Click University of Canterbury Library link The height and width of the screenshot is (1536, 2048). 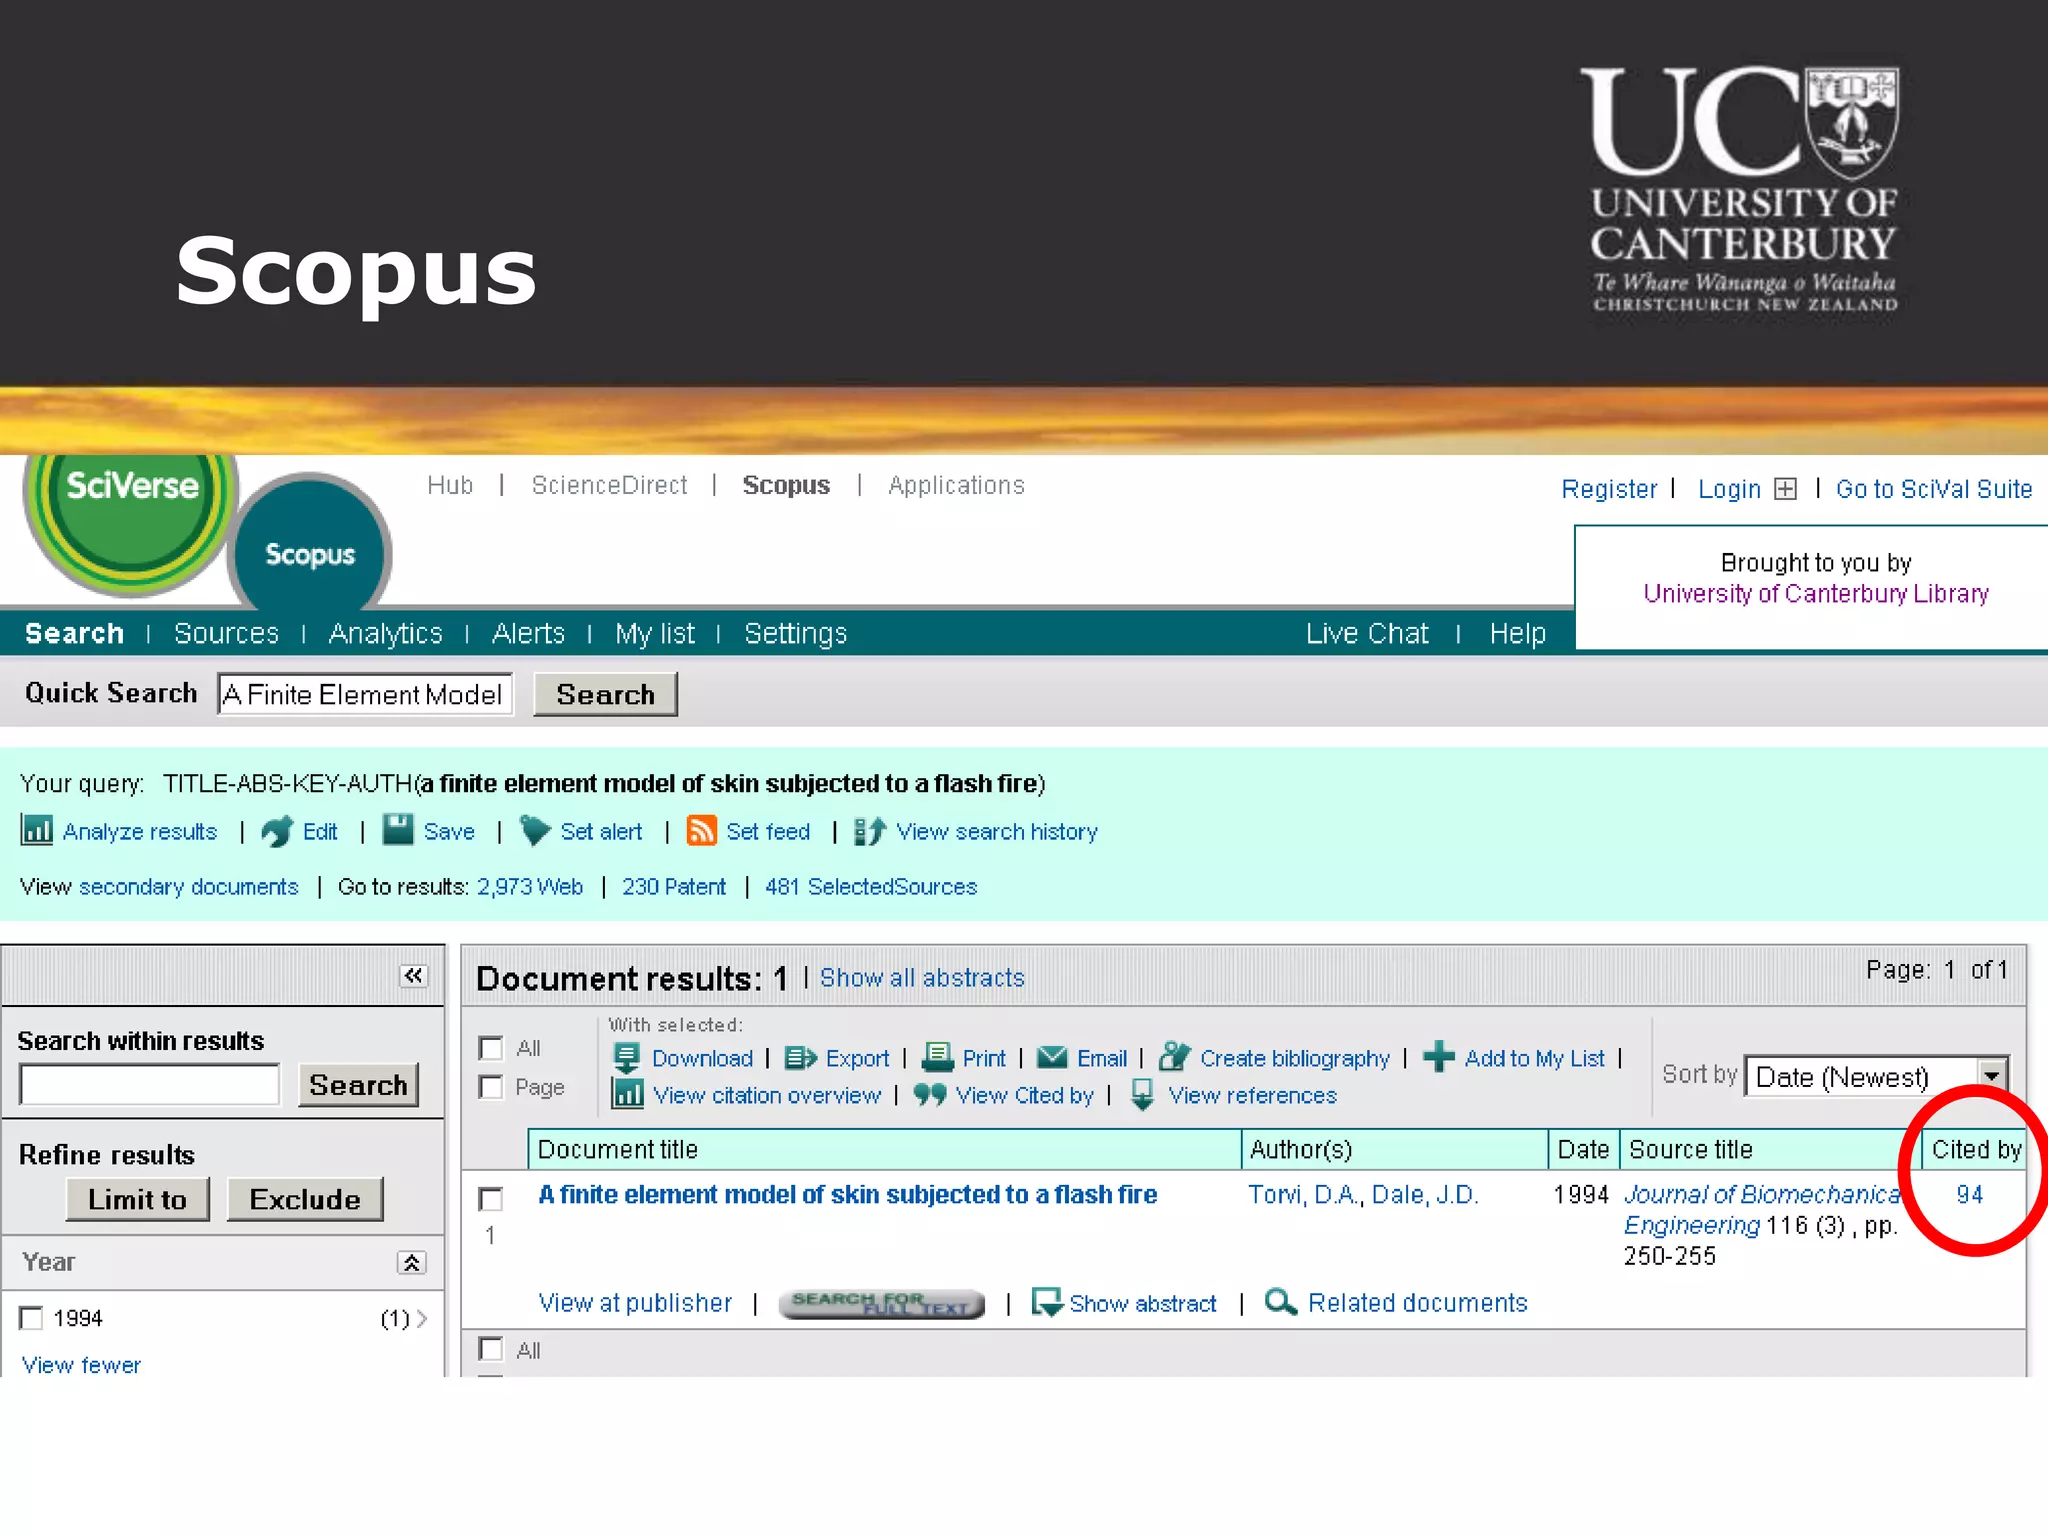coord(1816,593)
